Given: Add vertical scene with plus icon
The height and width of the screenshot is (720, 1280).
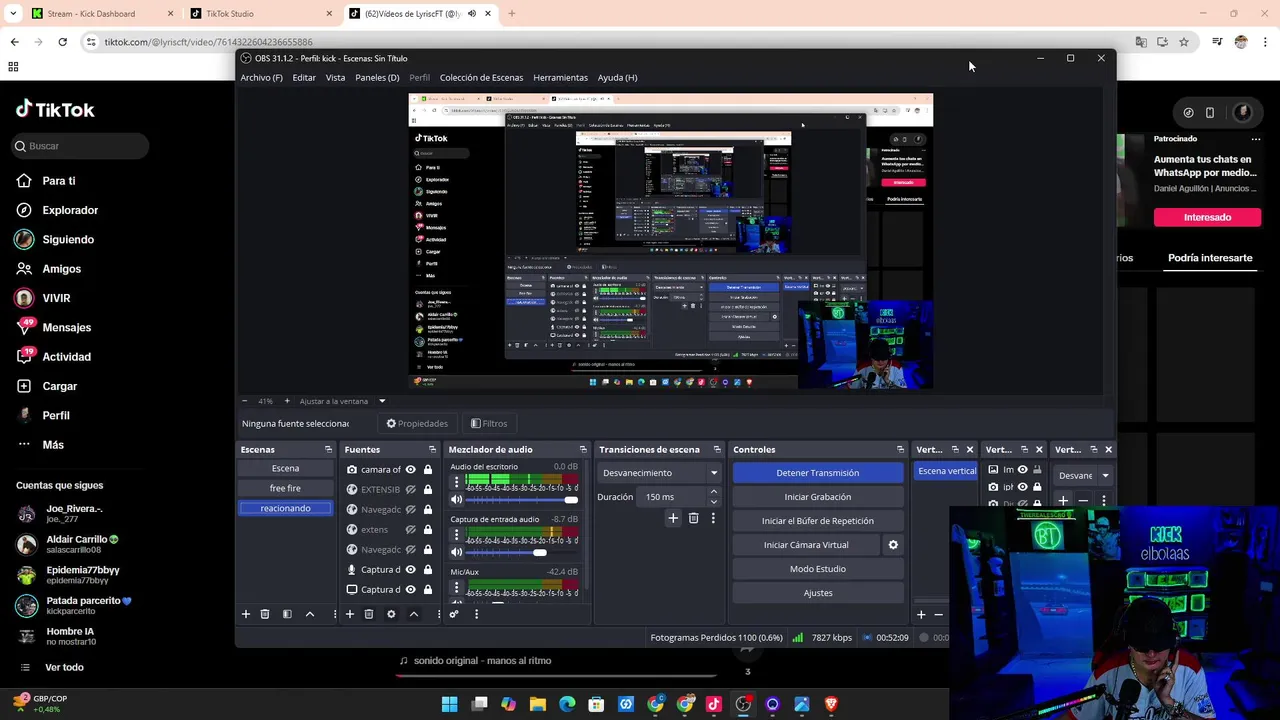Looking at the screenshot, I should tap(921, 614).
